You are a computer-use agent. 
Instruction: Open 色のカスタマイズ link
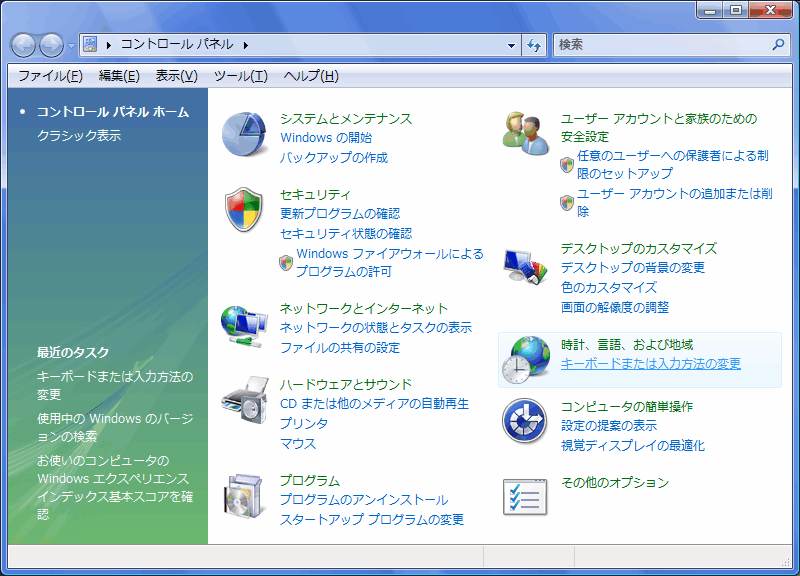(609, 287)
